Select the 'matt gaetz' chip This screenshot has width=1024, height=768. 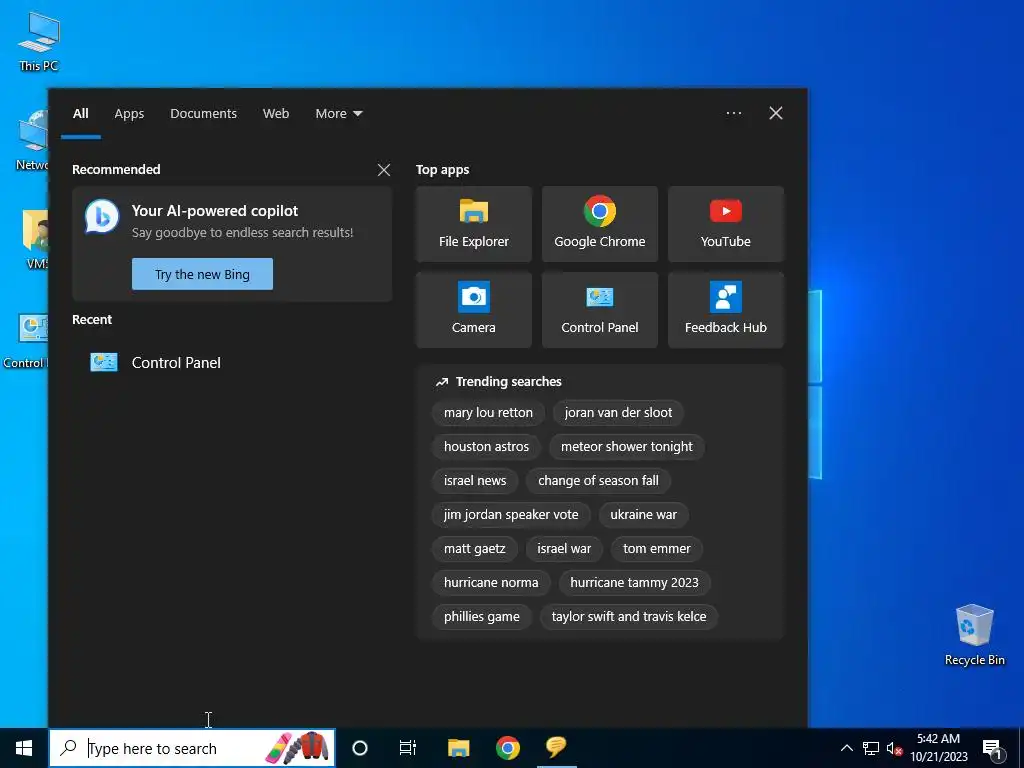pos(475,549)
